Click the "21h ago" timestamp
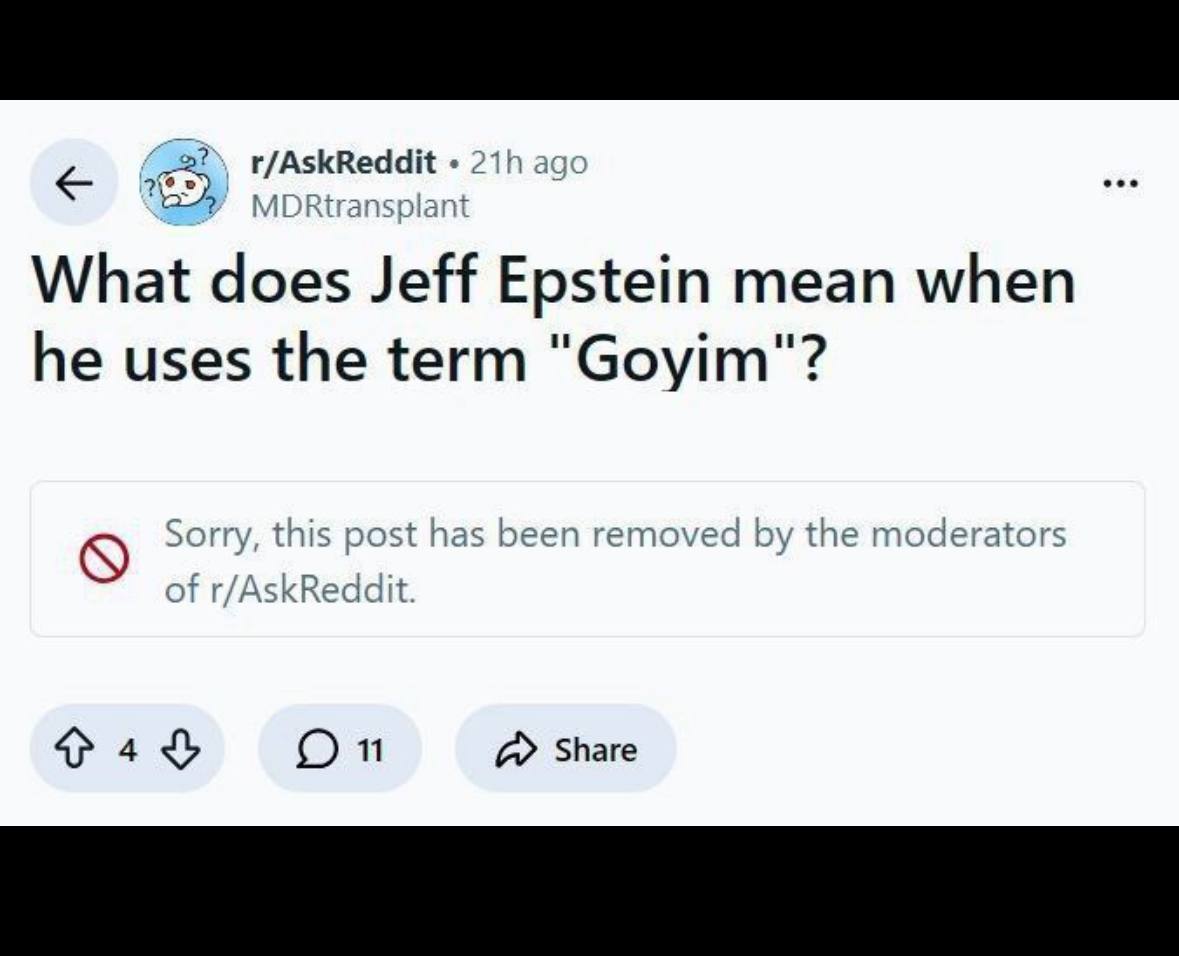1179x956 pixels. click(x=528, y=161)
